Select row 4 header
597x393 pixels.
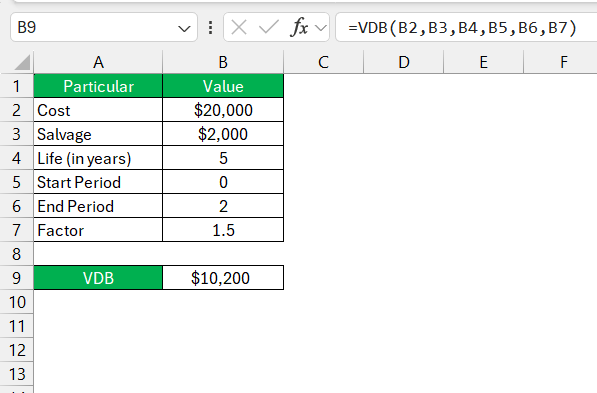(16, 158)
